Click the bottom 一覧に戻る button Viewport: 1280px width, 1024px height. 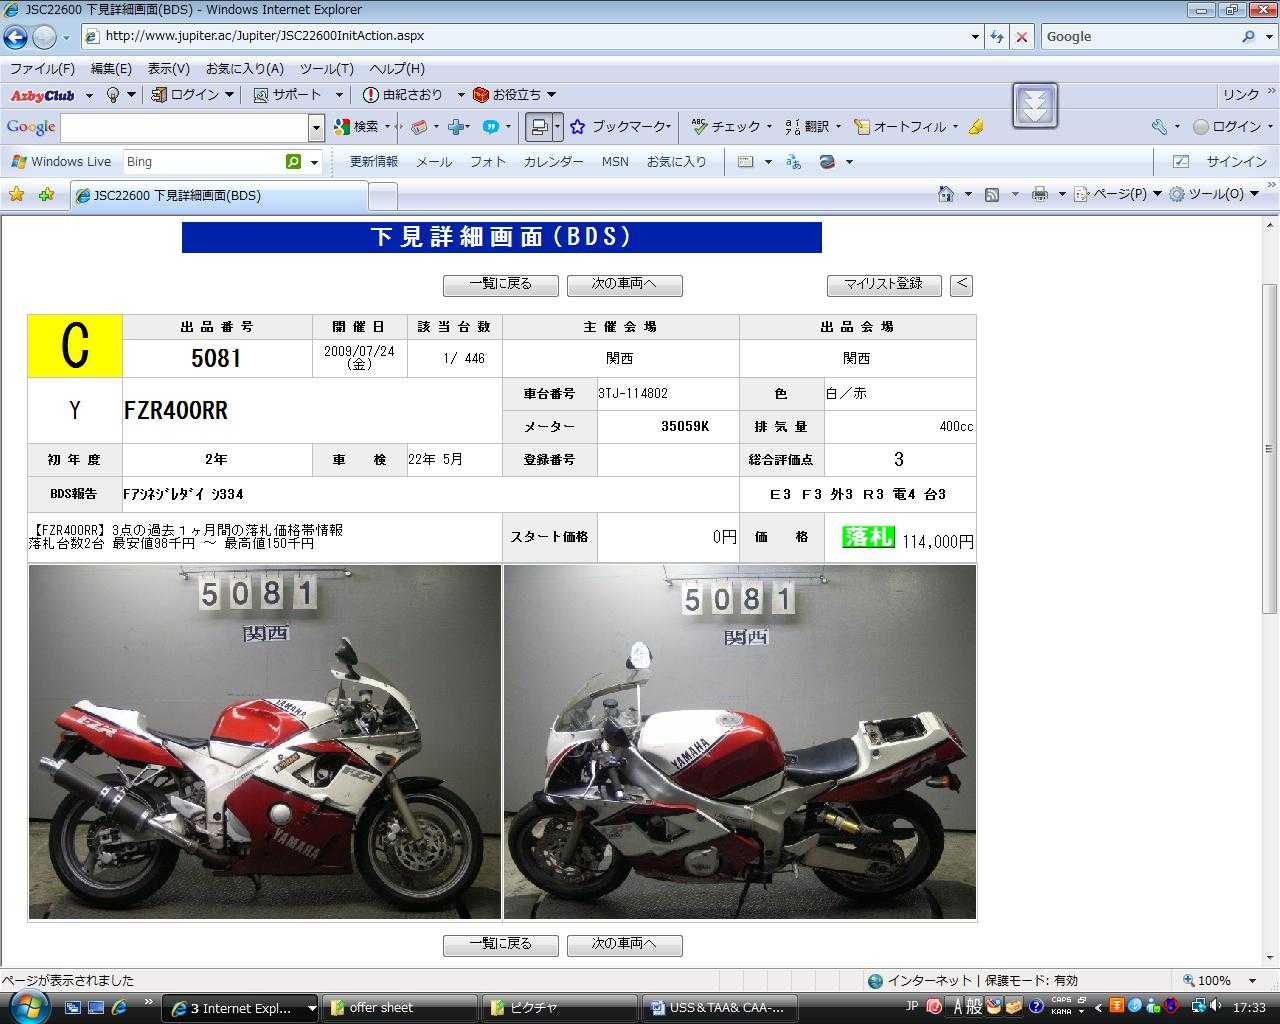point(501,944)
